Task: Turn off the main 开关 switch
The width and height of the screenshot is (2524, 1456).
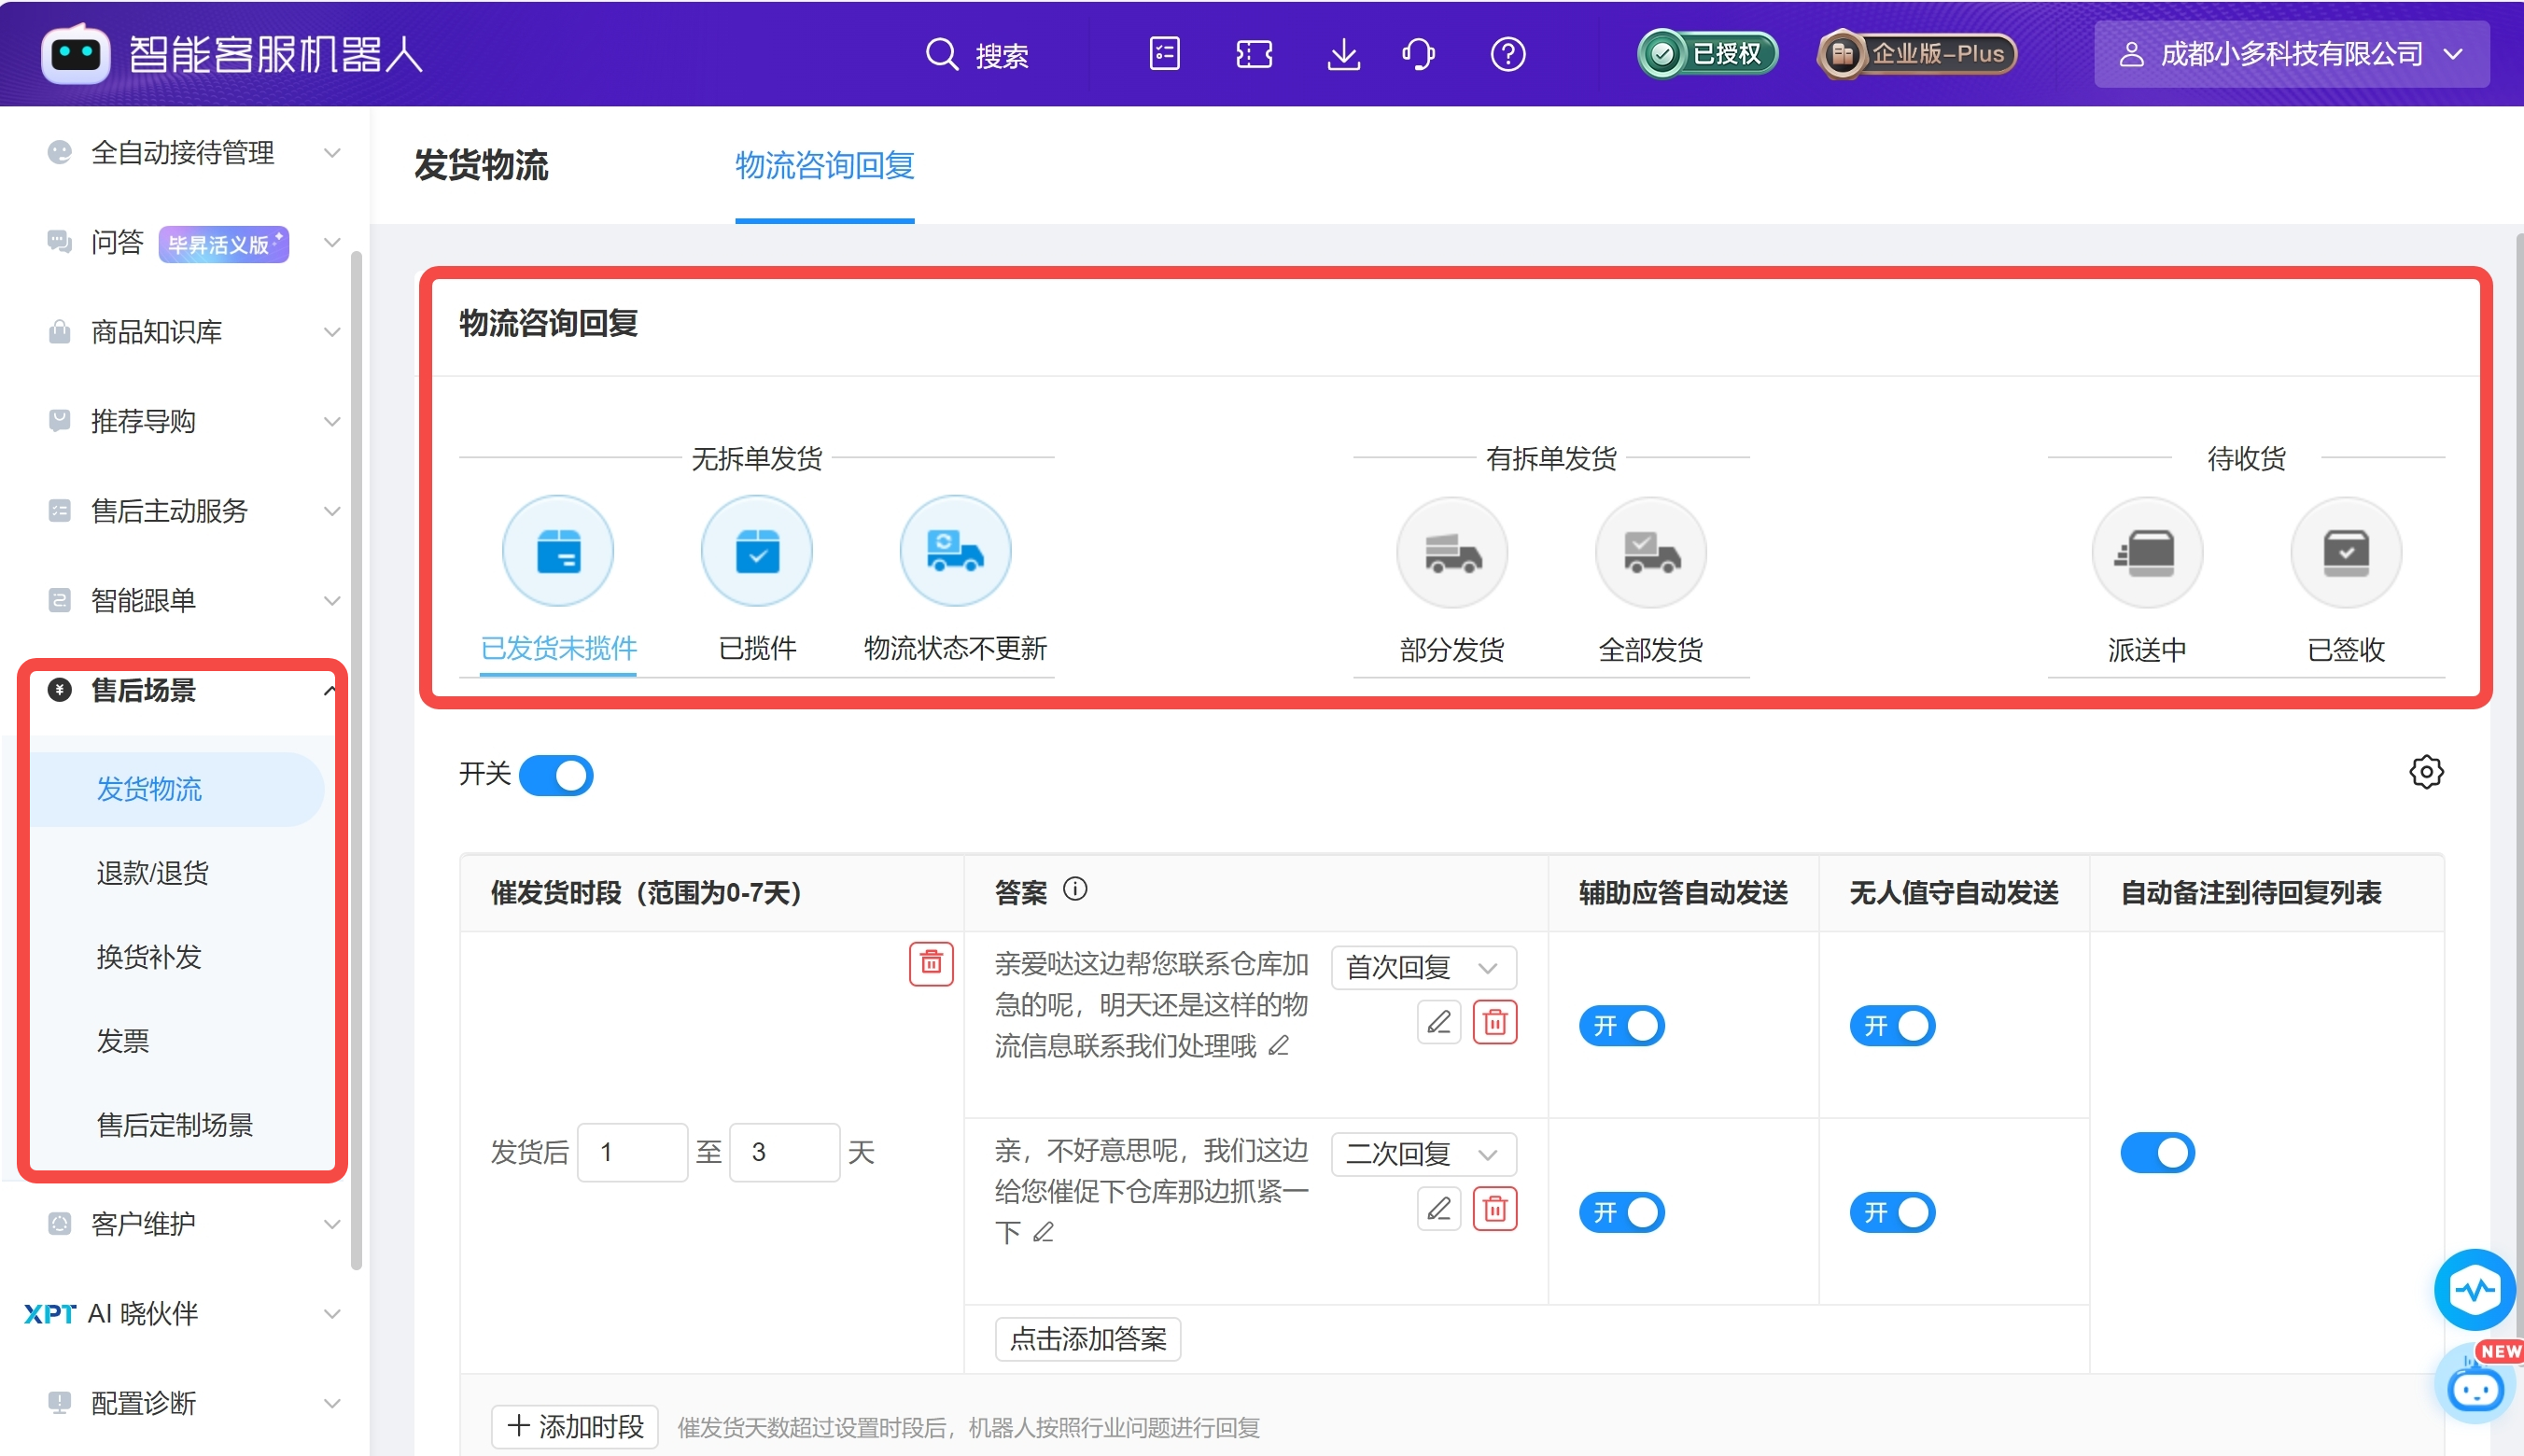Action: [x=556, y=775]
